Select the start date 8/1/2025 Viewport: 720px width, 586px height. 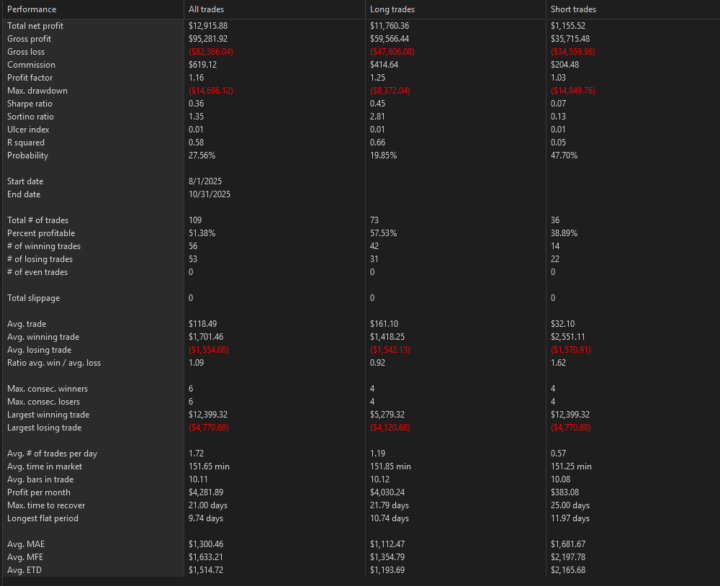[x=205, y=181]
